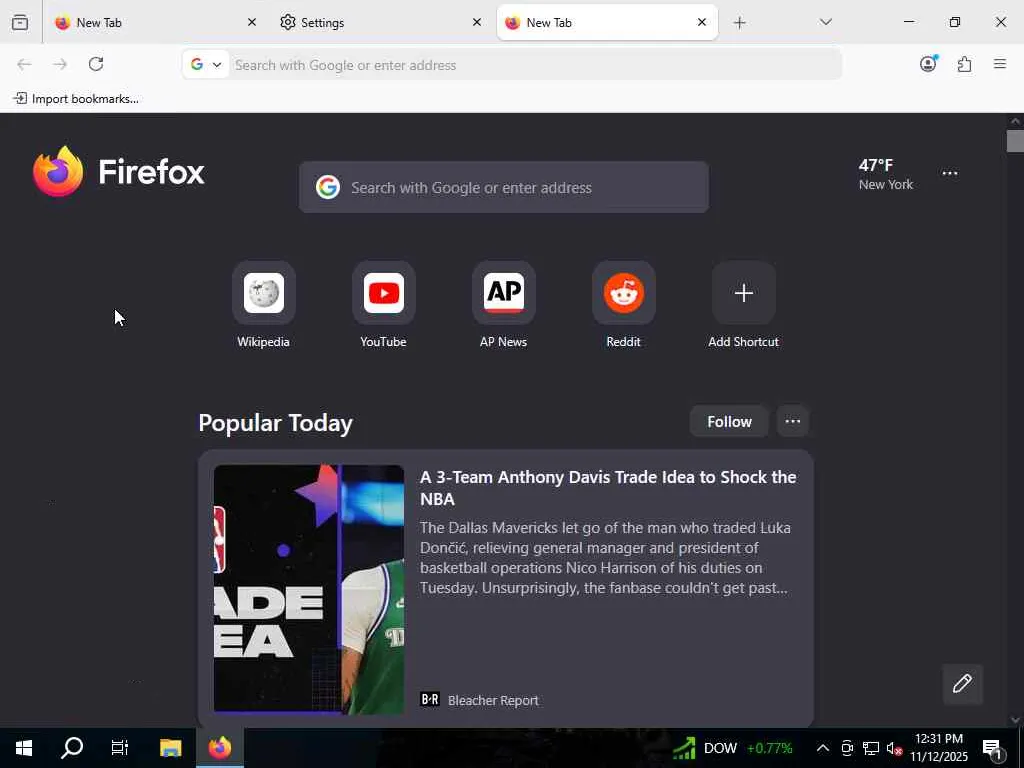This screenshot has height=768, width=1024.
Task: Open Task View on taskbar
Action: point(120,748)
